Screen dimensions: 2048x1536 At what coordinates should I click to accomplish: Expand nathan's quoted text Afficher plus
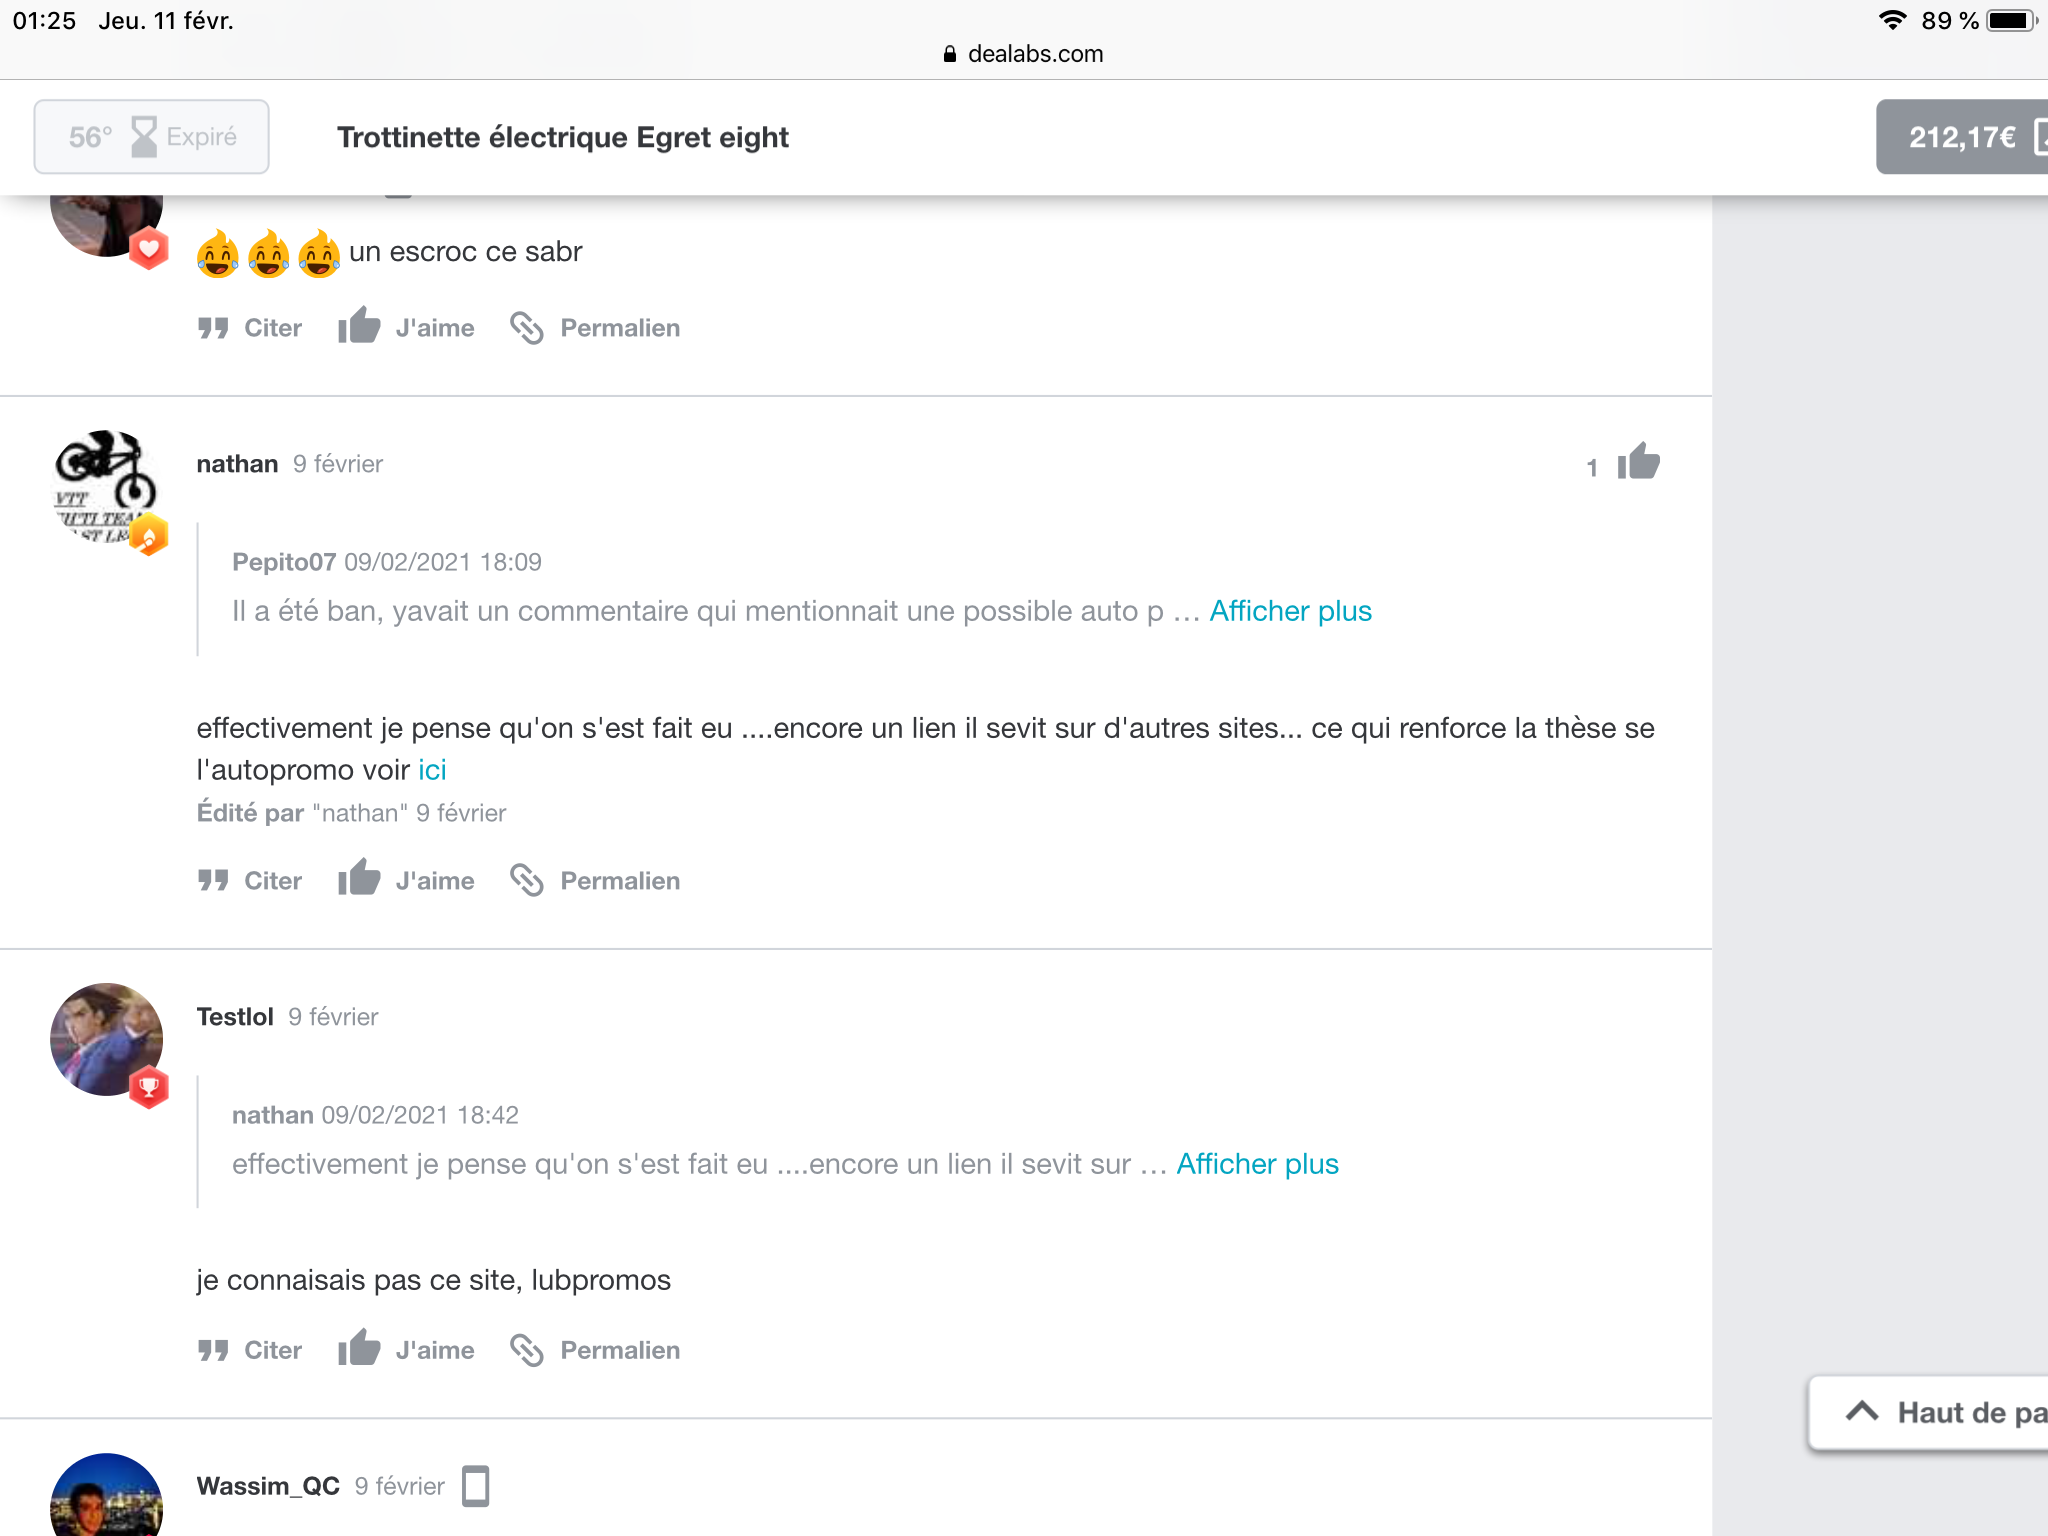[1257, 1164]
